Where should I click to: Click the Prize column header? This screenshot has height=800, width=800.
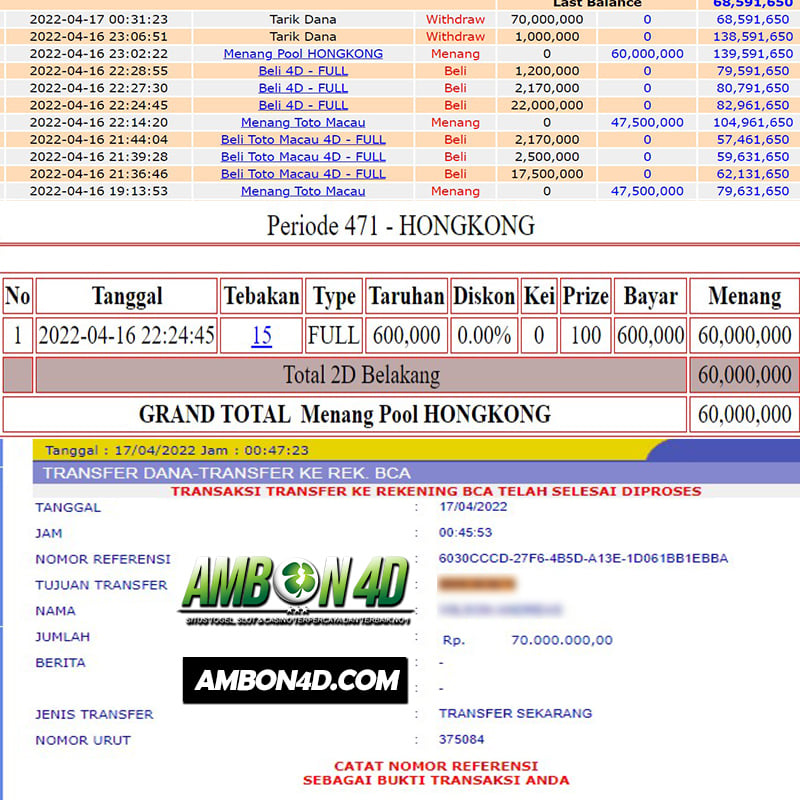(x=585, y=296)
